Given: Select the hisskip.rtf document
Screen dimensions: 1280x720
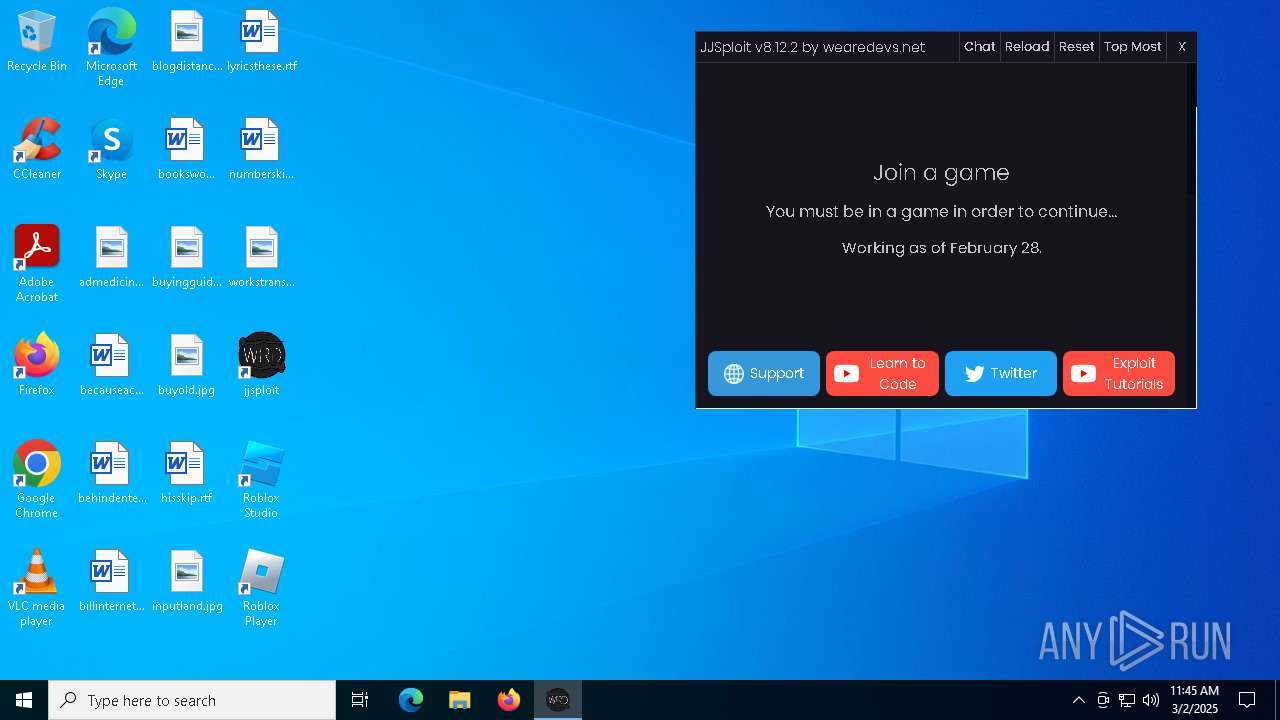Looking at the screenshot, I should click(186, 474).
